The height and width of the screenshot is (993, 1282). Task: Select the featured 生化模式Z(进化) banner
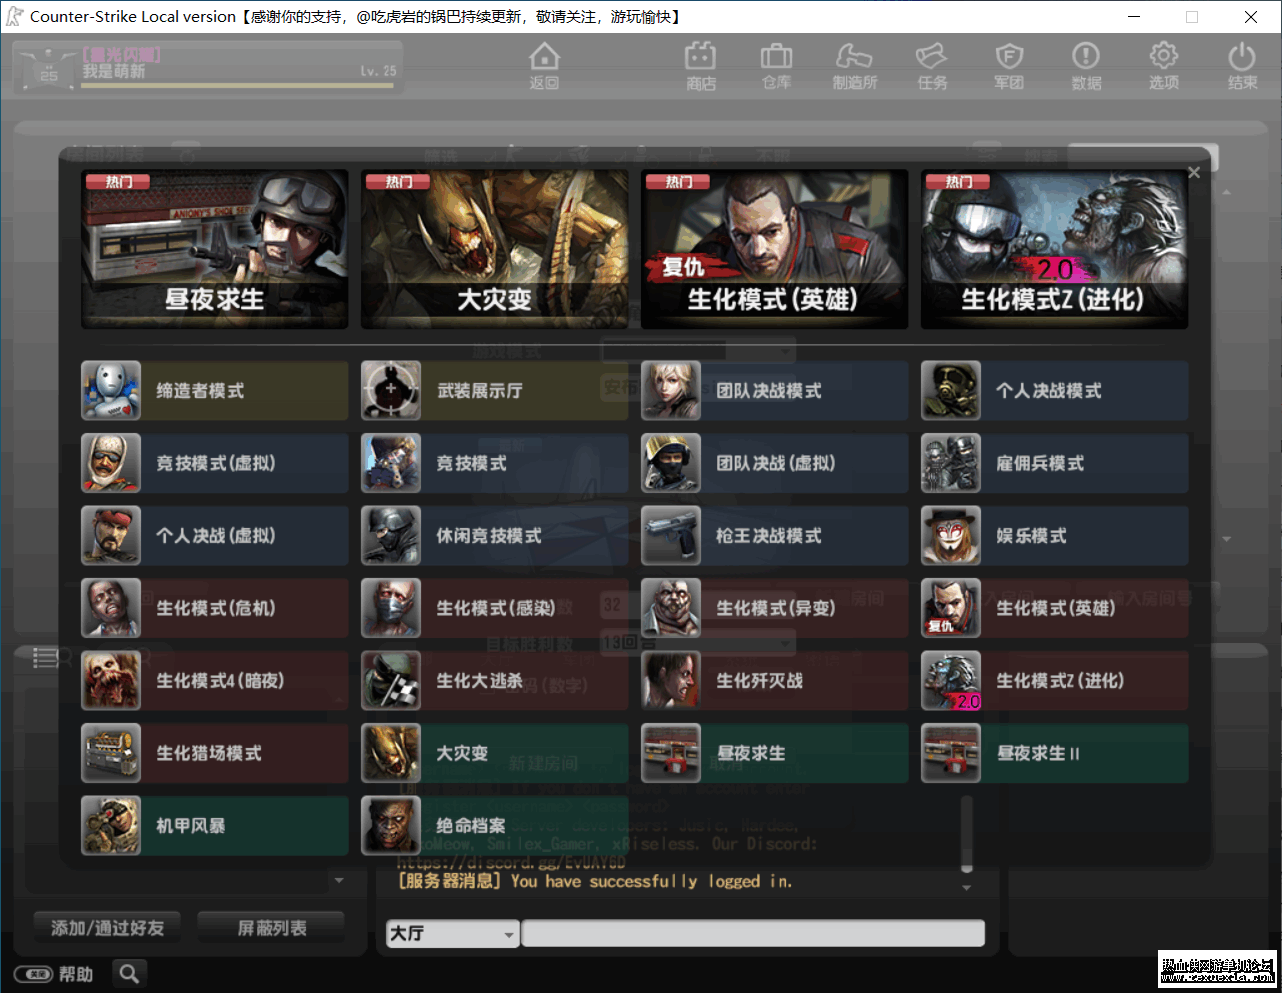pos(1055,249)
